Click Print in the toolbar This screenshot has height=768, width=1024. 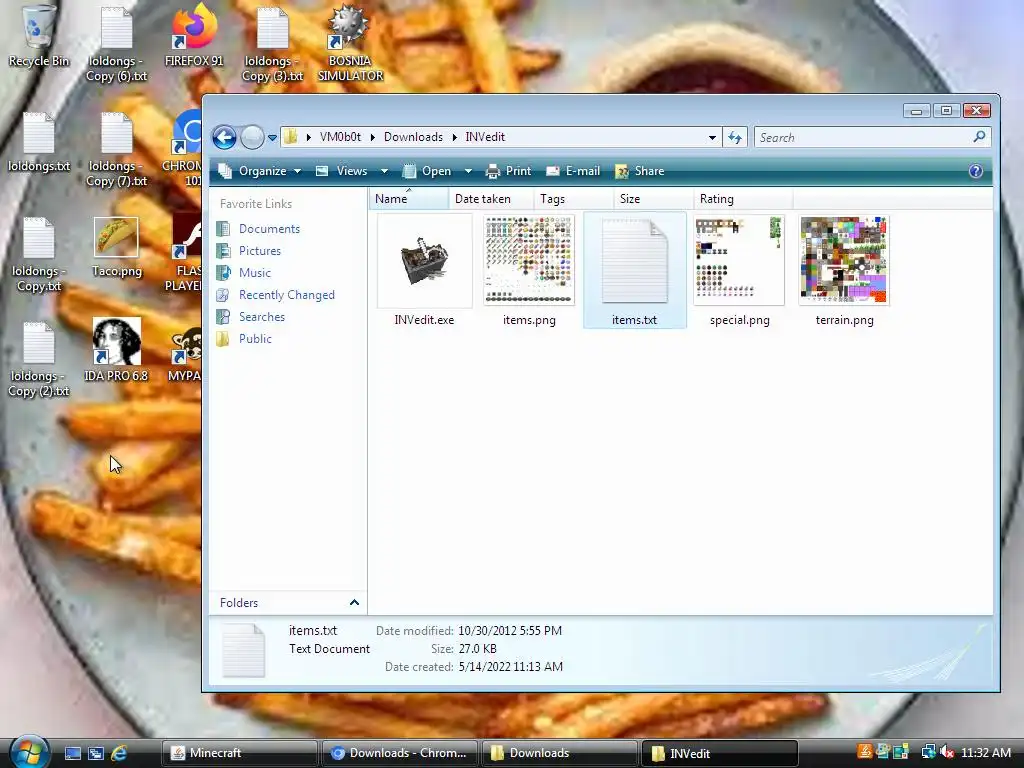(x=508, y=171)
